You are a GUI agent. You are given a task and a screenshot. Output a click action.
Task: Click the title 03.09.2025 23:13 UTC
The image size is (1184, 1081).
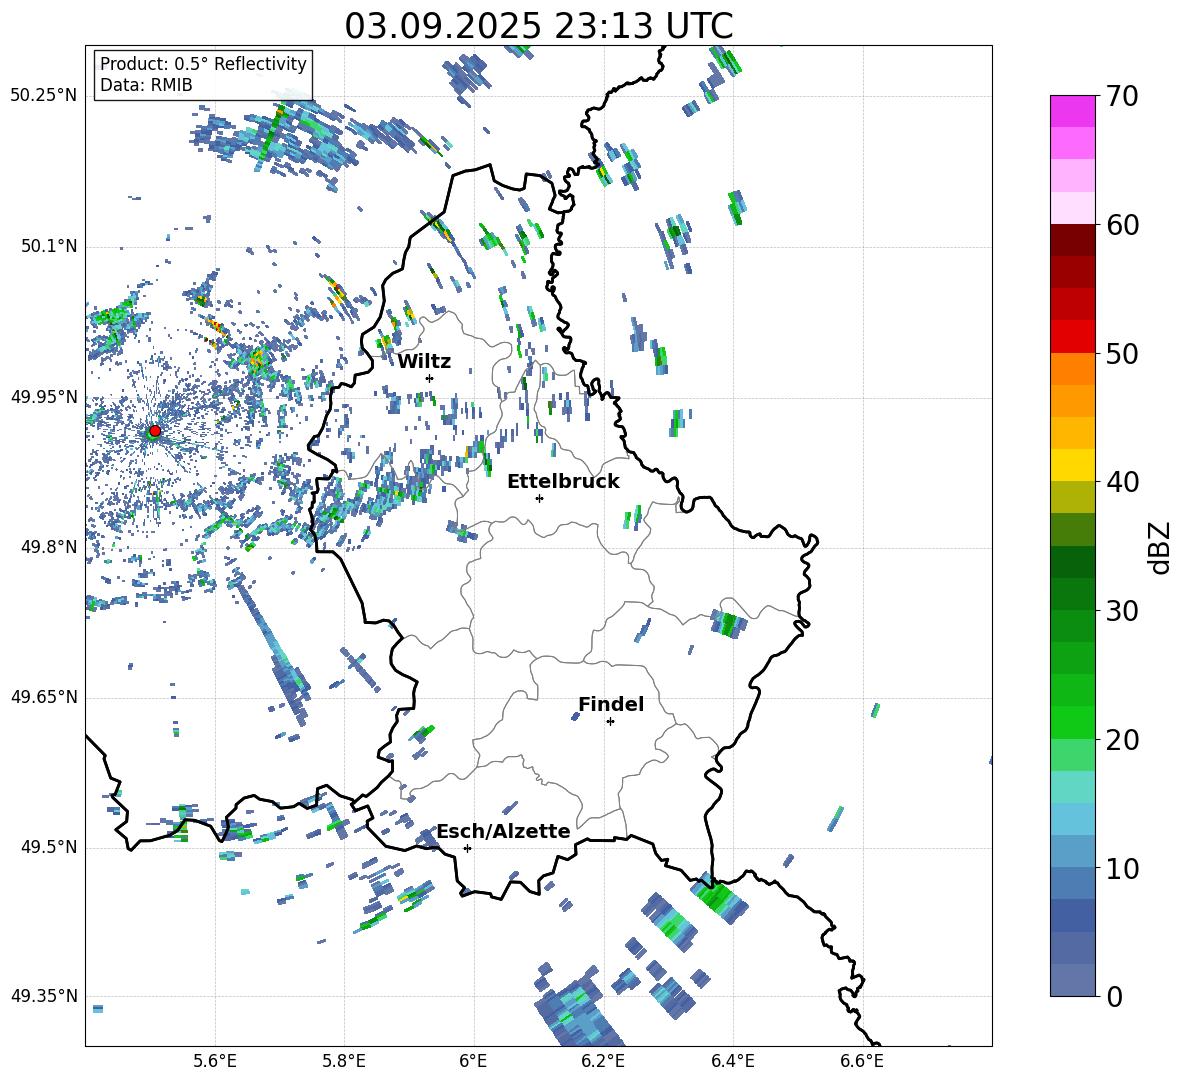539,26
